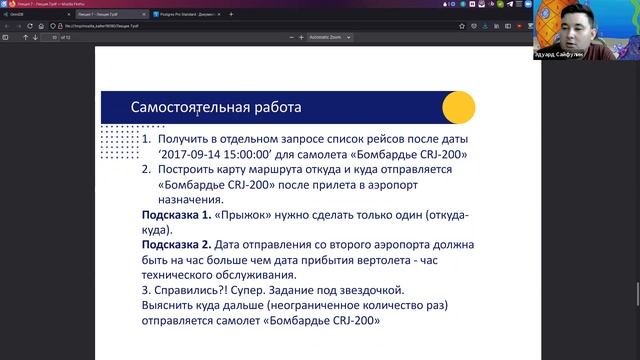
Task: Click the line 'Справились?! Супер. Задание под звездочкой.'
Action: point(279,290)
